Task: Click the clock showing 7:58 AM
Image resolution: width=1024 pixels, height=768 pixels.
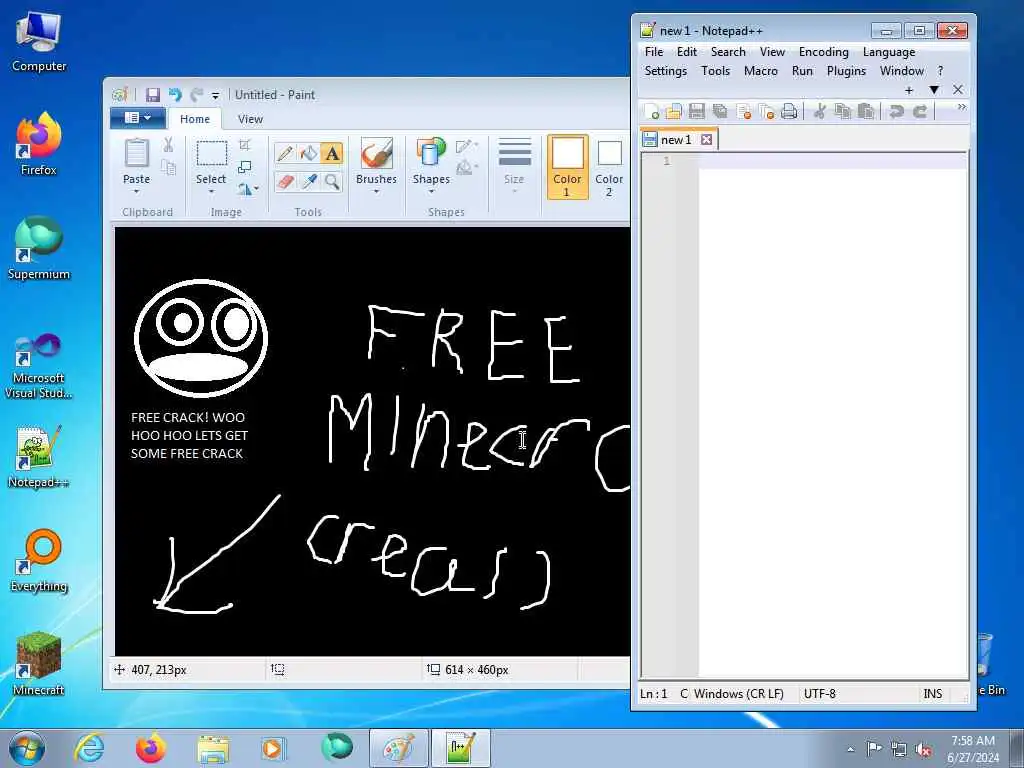Action: click(973, 748)
